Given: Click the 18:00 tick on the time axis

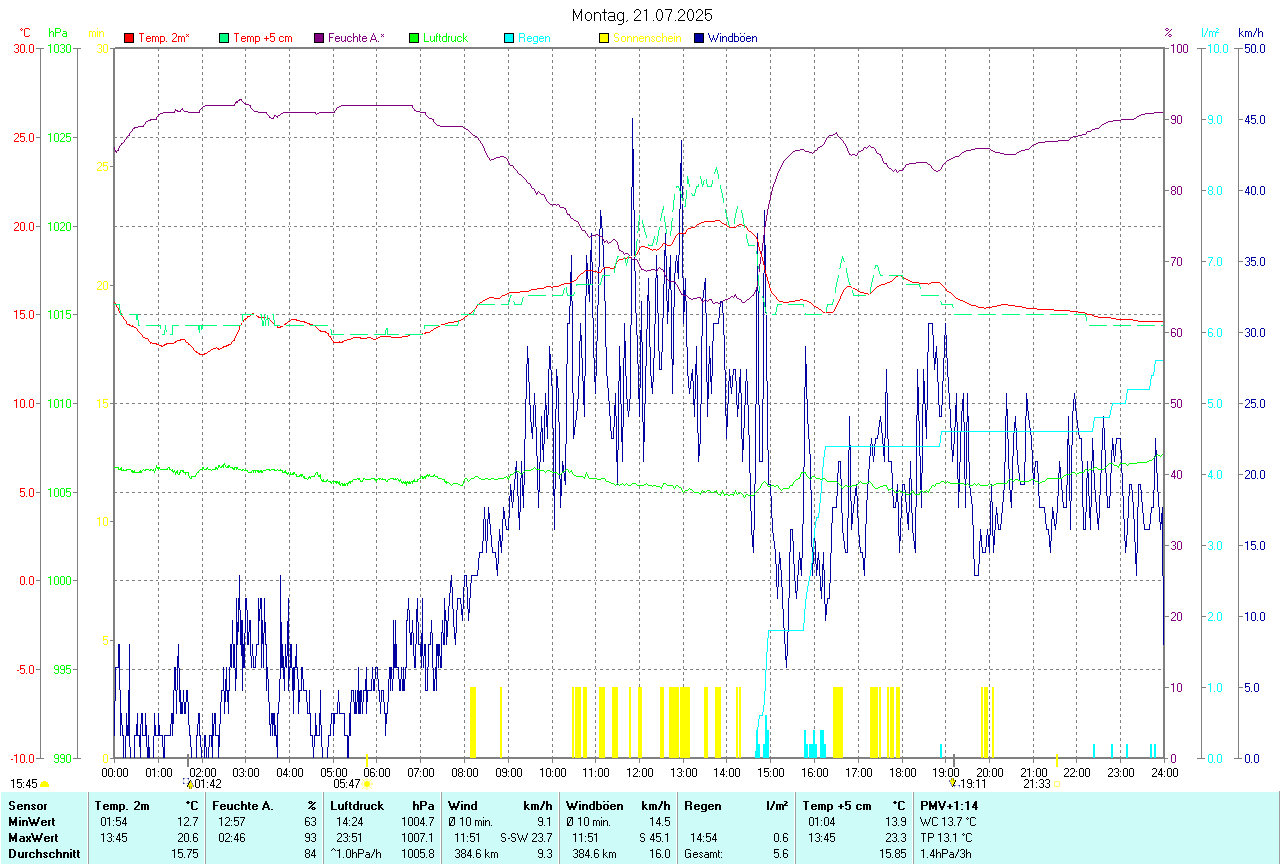Looking at the screenshot, I should coord(902,772).
